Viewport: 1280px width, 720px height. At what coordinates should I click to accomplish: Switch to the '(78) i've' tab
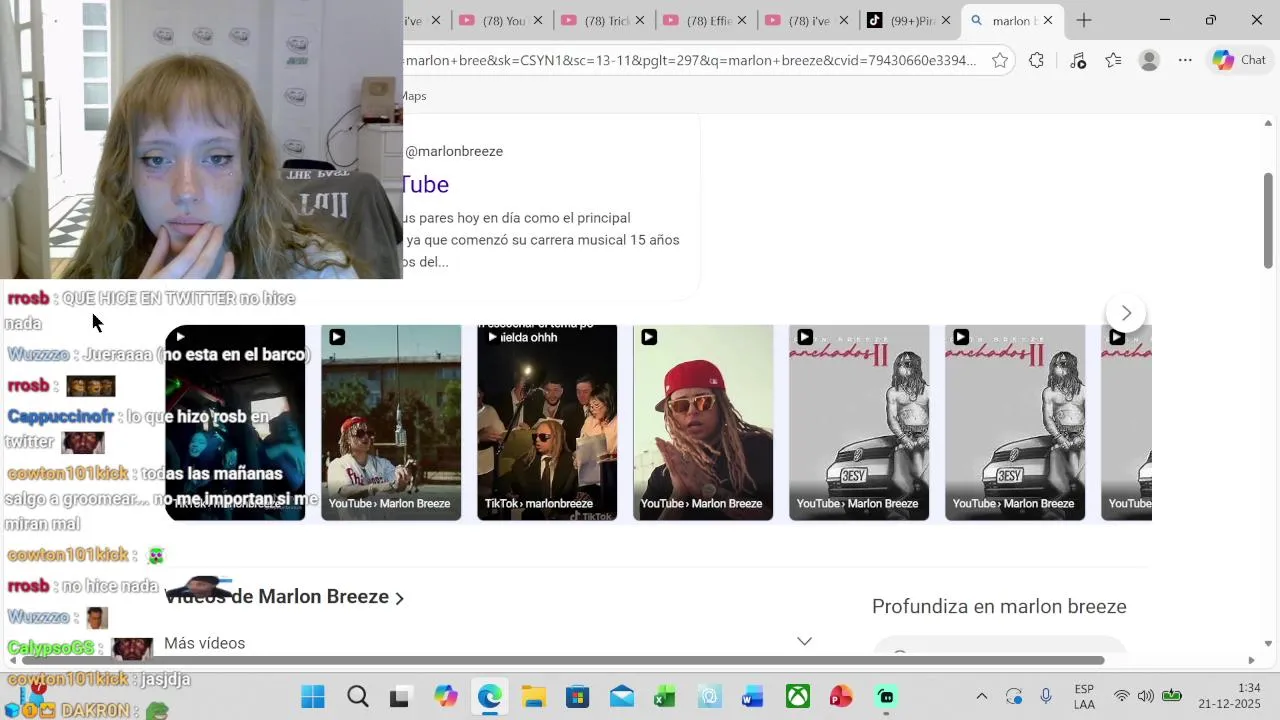tap(799, 20)
